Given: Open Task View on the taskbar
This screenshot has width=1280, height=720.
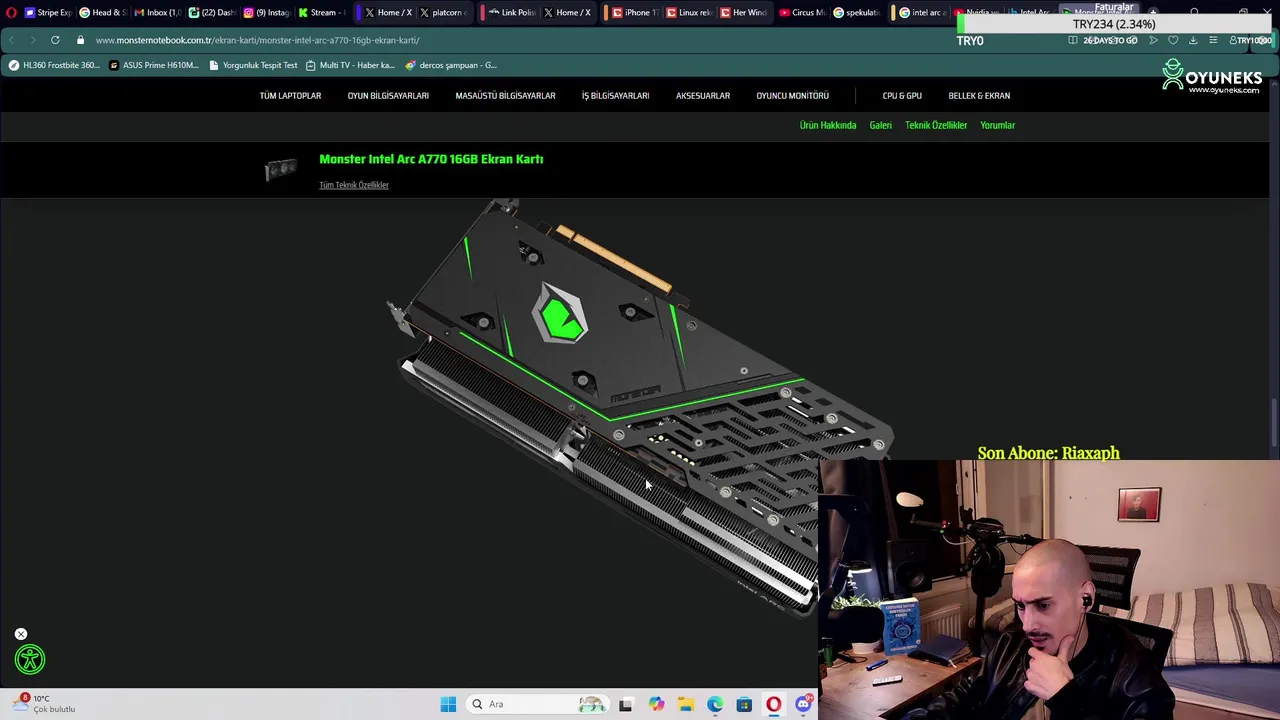Looking at the screenshot, I should [625, 704].
